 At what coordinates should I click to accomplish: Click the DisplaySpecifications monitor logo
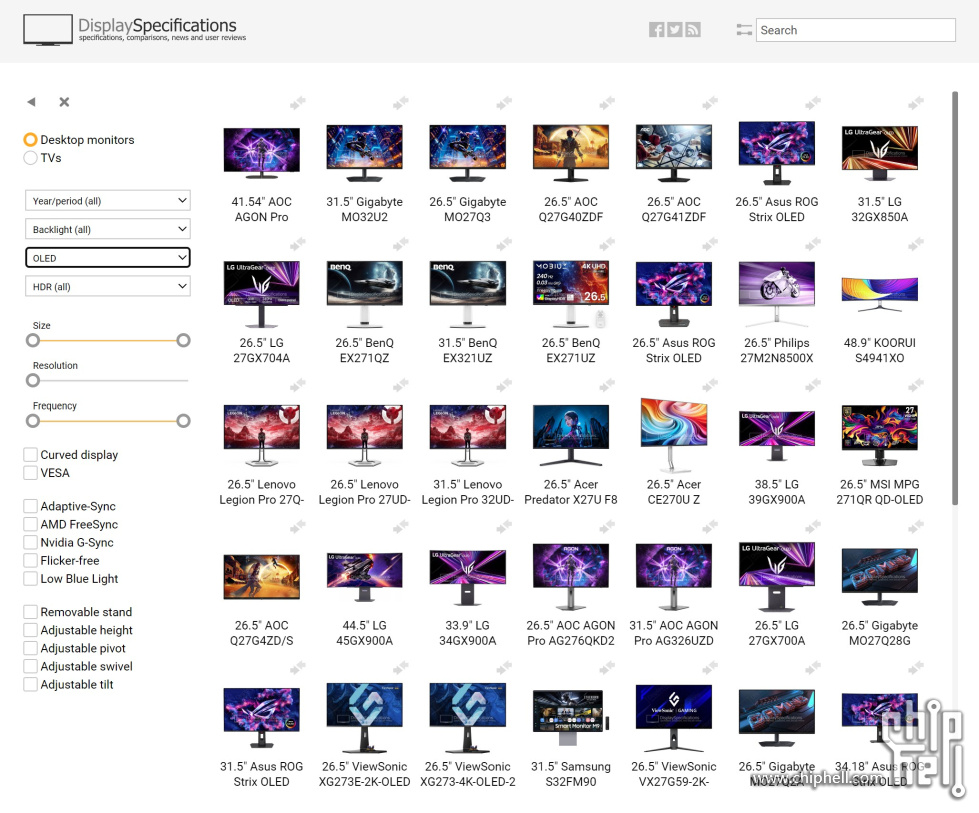coord(47,30)
